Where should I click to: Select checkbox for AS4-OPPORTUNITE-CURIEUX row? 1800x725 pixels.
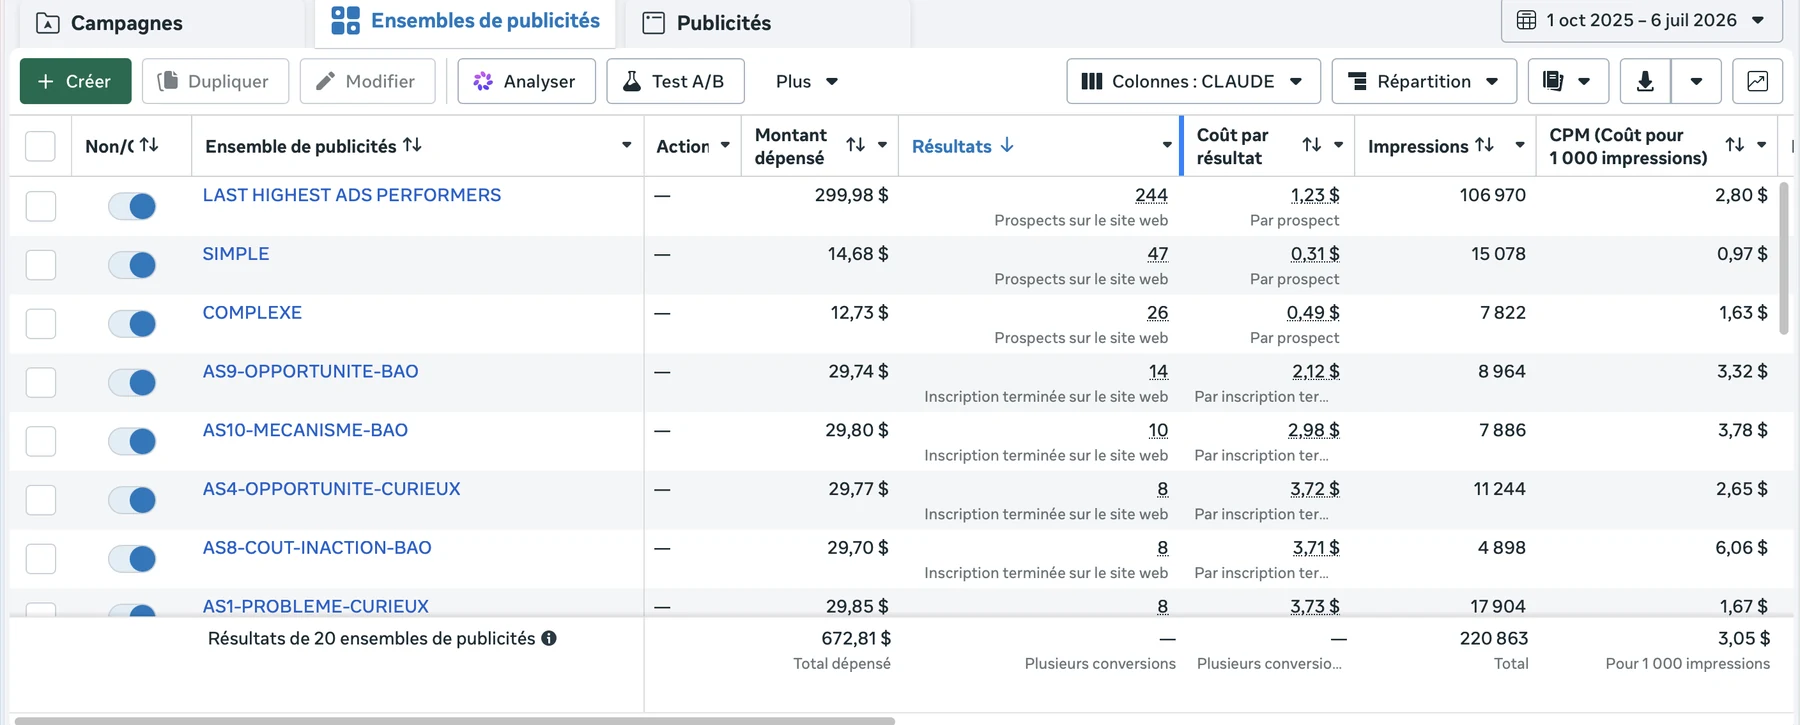coord(40,500)
